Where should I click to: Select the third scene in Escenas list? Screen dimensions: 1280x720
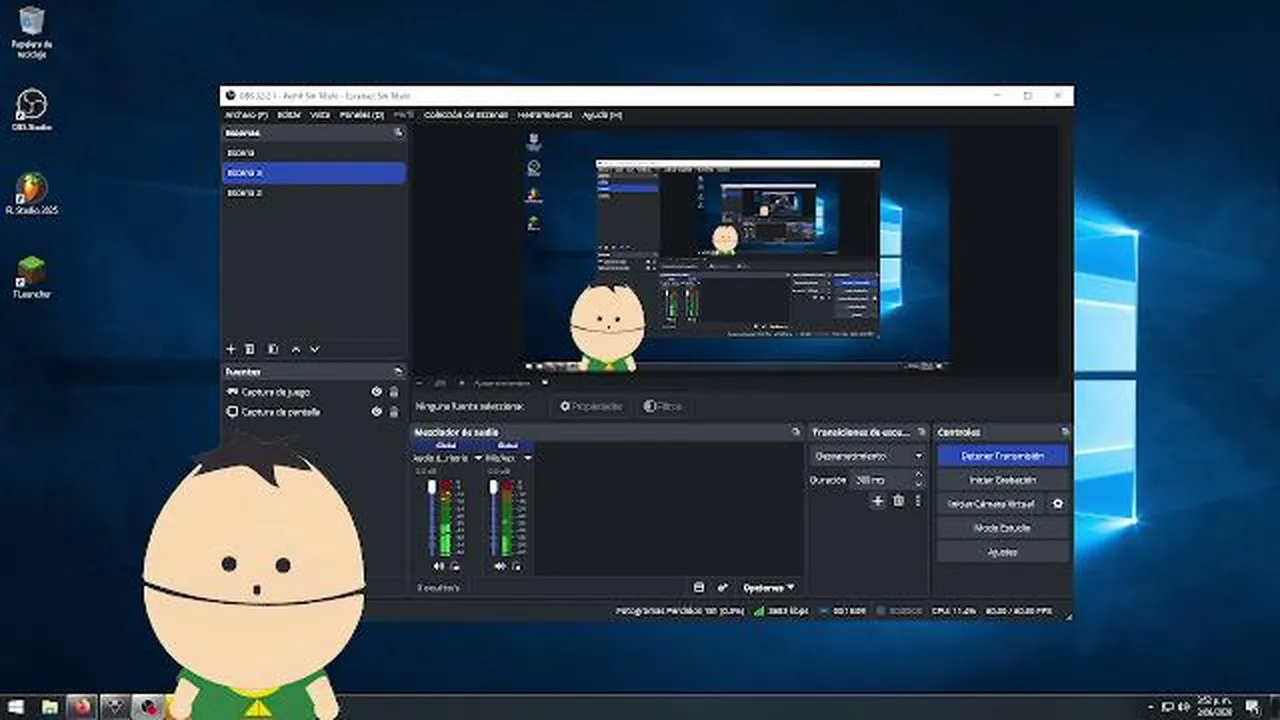click(313, 193)
